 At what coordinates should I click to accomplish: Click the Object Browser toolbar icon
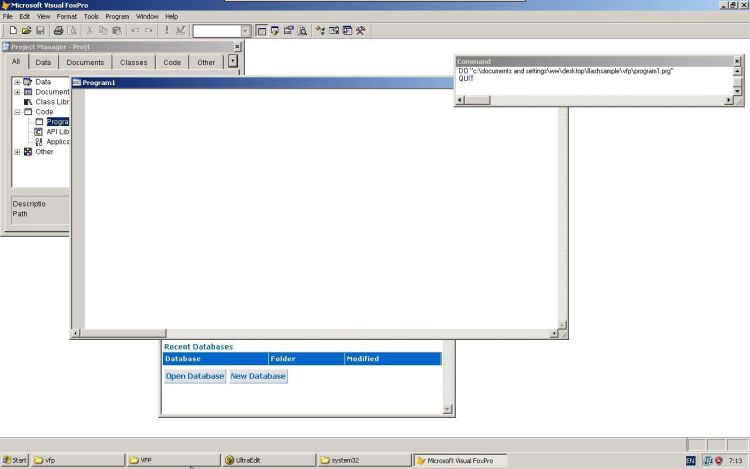334,31
